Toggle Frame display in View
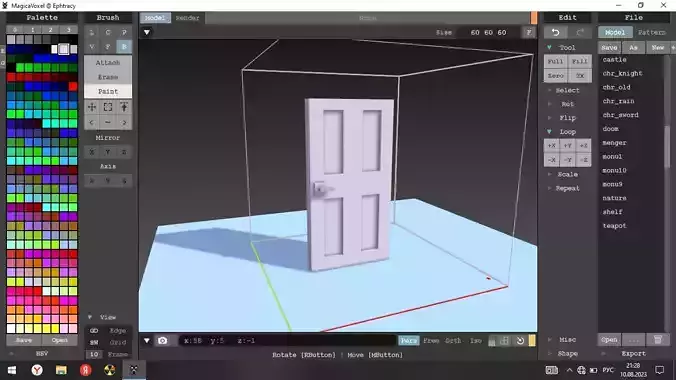The image size is (676, 380). 117,354
